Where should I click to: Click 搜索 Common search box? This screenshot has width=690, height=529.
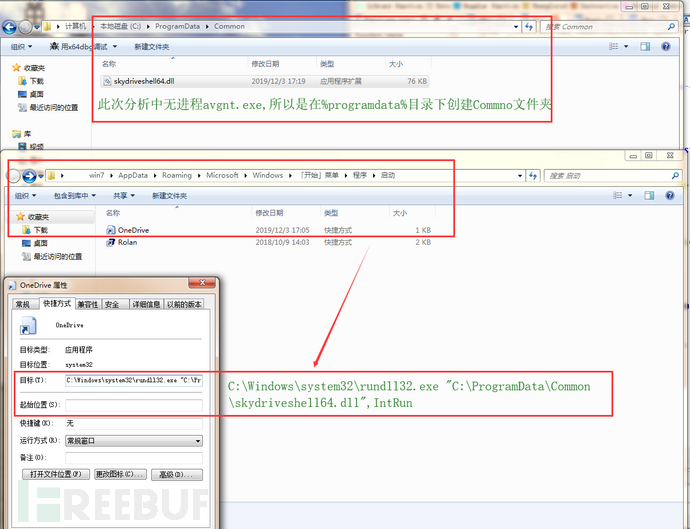(609, 27)
